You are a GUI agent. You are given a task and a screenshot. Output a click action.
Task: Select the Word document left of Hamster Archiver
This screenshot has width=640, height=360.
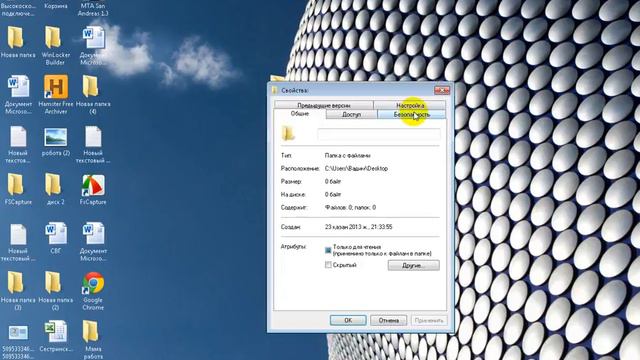pos(18,87)
